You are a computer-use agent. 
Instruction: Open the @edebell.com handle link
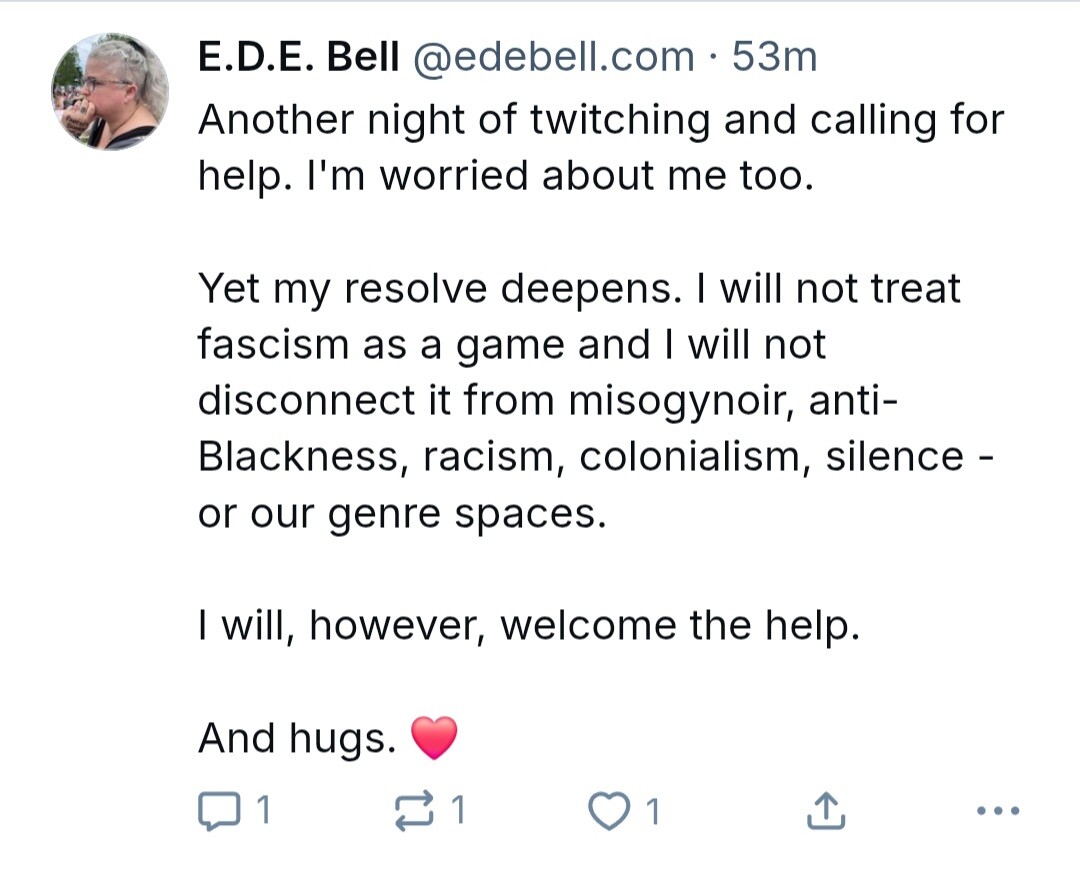click(x=553, y=56)
